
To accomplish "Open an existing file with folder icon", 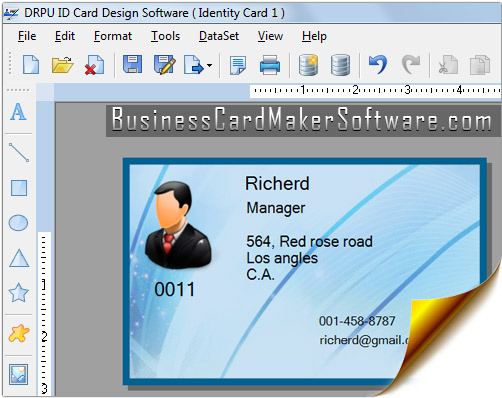I will tap(62, 64).
